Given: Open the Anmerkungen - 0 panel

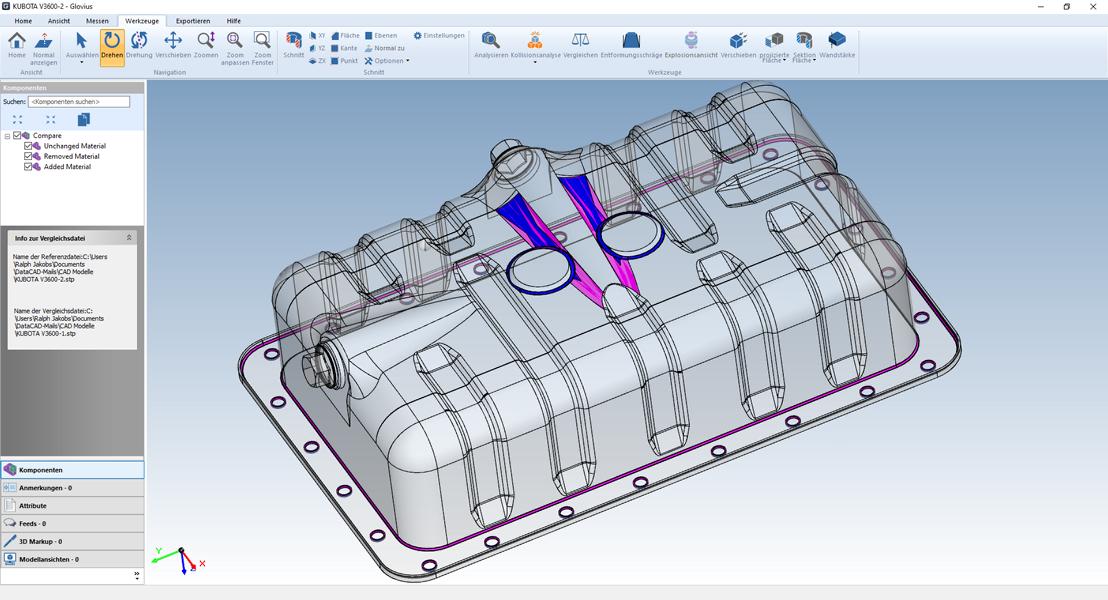Looking at the screenshot, I should click(72, 488).
